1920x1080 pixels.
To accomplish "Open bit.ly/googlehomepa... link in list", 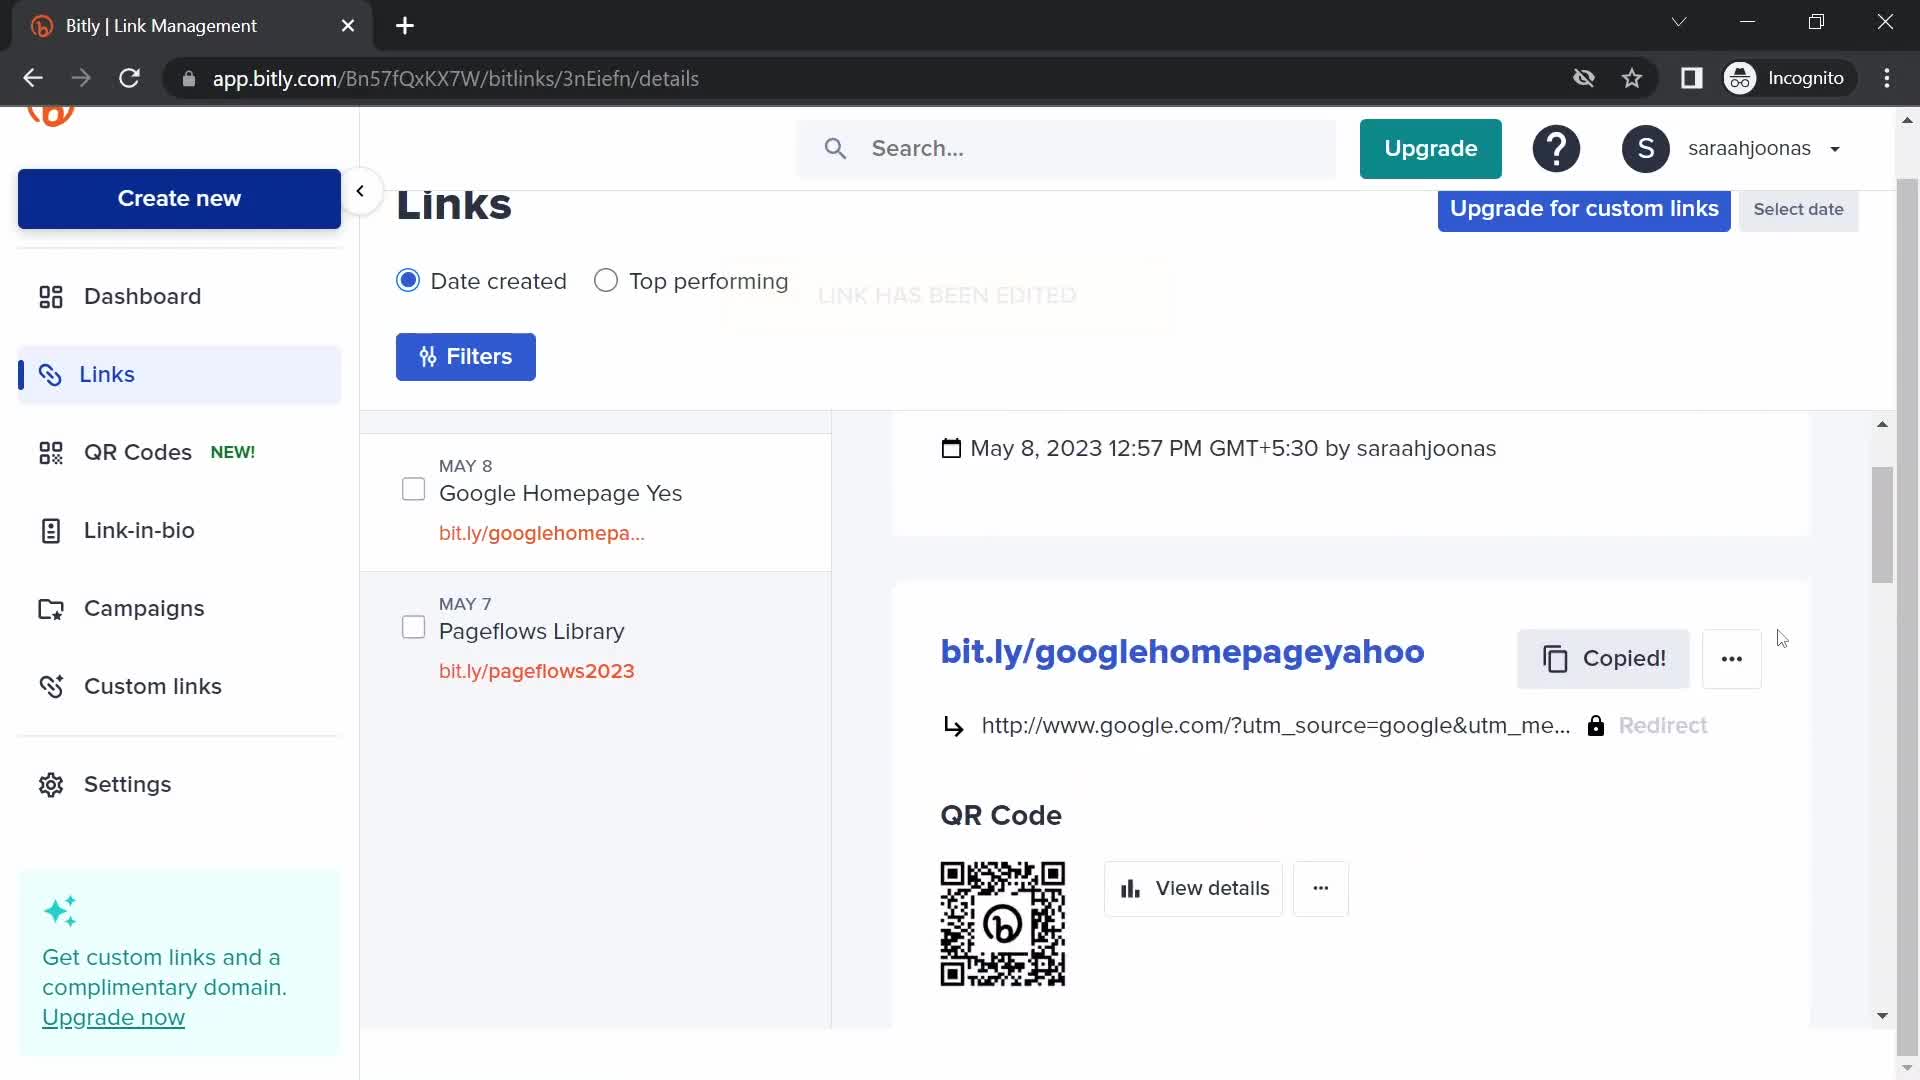I will (x=541, y=533).
